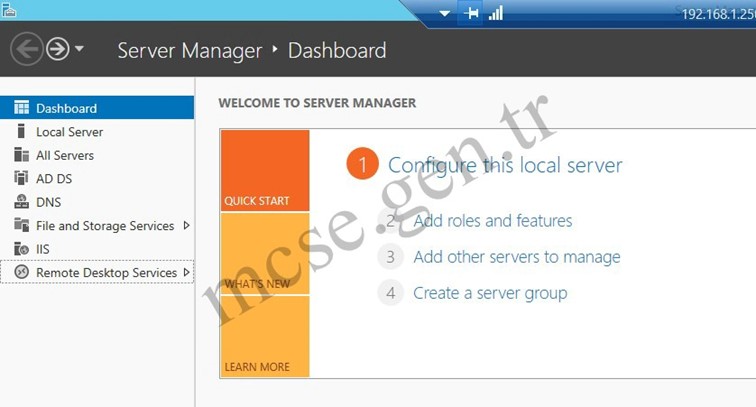
Task: Open the LEARN MORE tile
Action: [x=265, y=336]
